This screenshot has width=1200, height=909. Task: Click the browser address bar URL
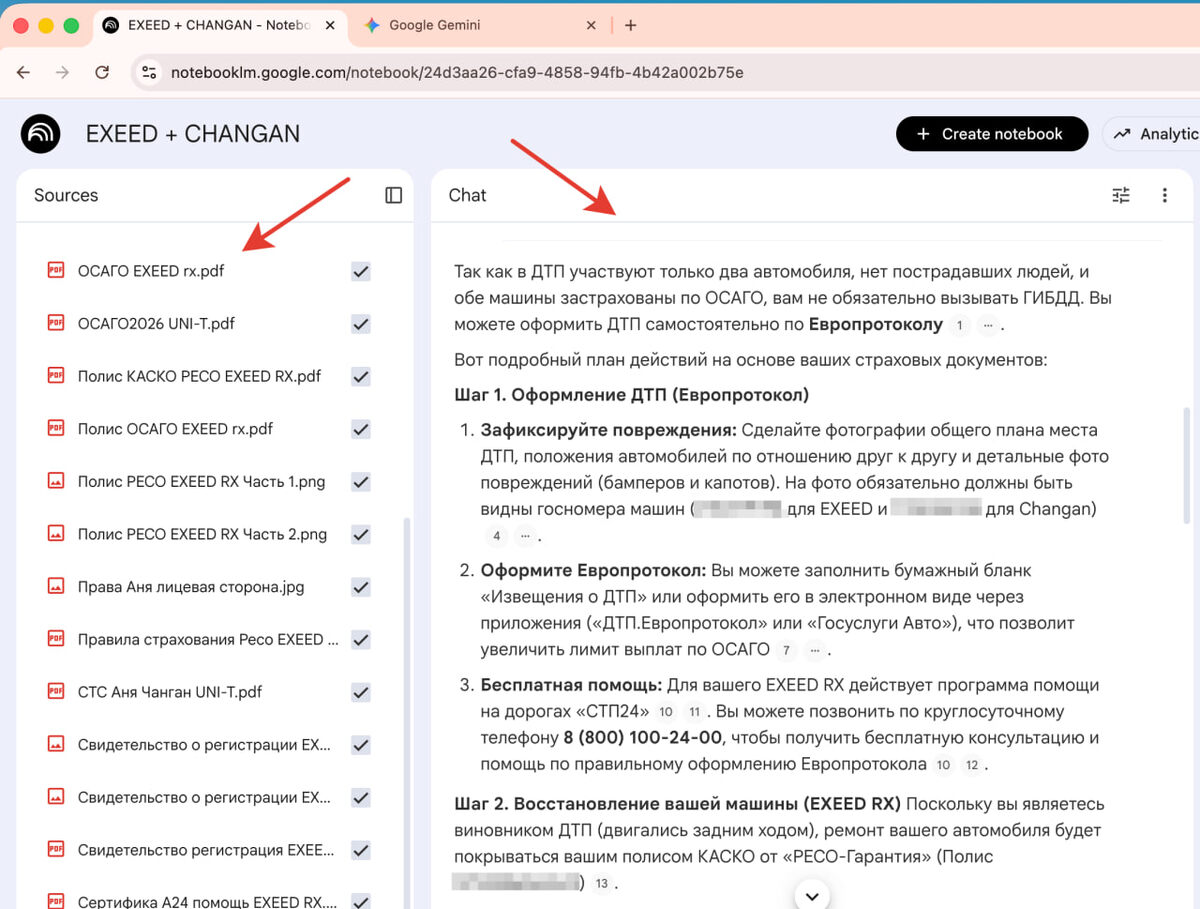(457, 72)
